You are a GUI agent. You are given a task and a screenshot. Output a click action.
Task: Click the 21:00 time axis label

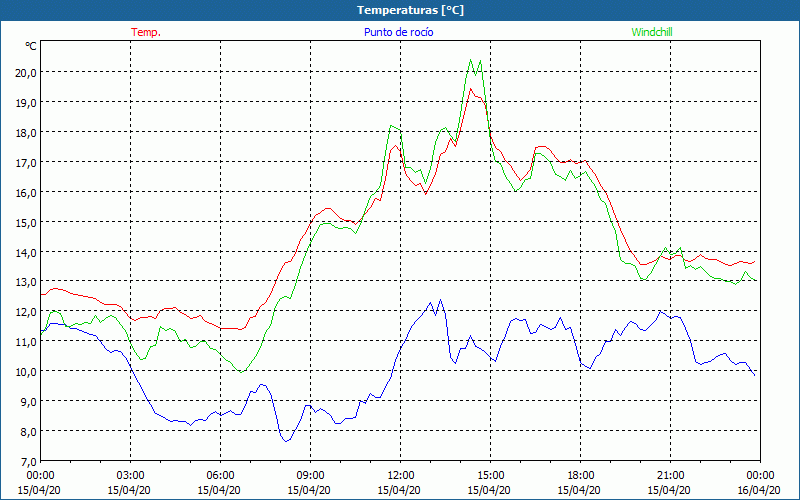[670, 476]
